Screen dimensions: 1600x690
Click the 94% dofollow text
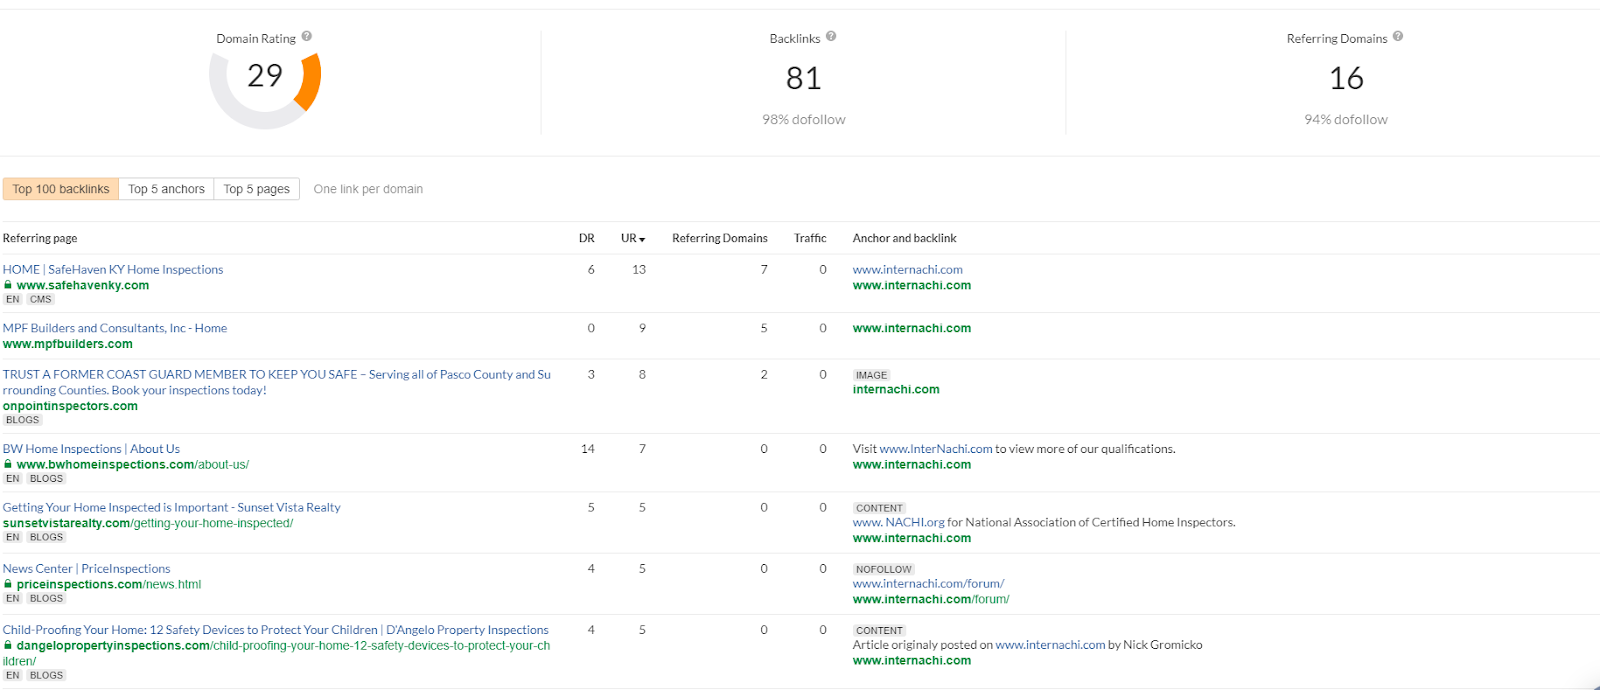pos(1346,119)
